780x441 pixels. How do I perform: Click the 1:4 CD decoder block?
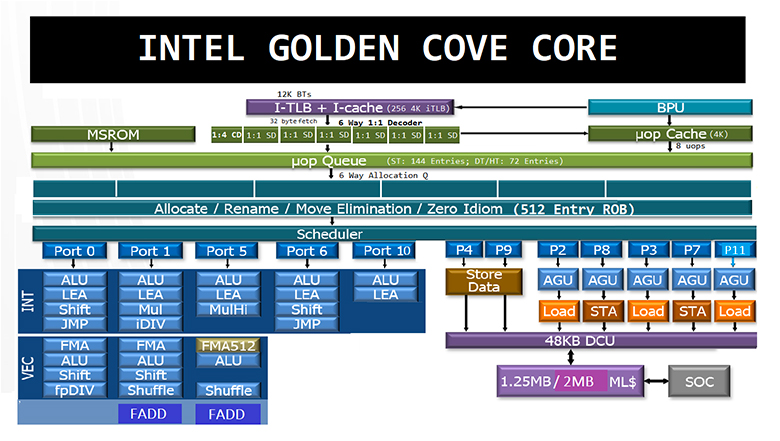click(227, 135)
